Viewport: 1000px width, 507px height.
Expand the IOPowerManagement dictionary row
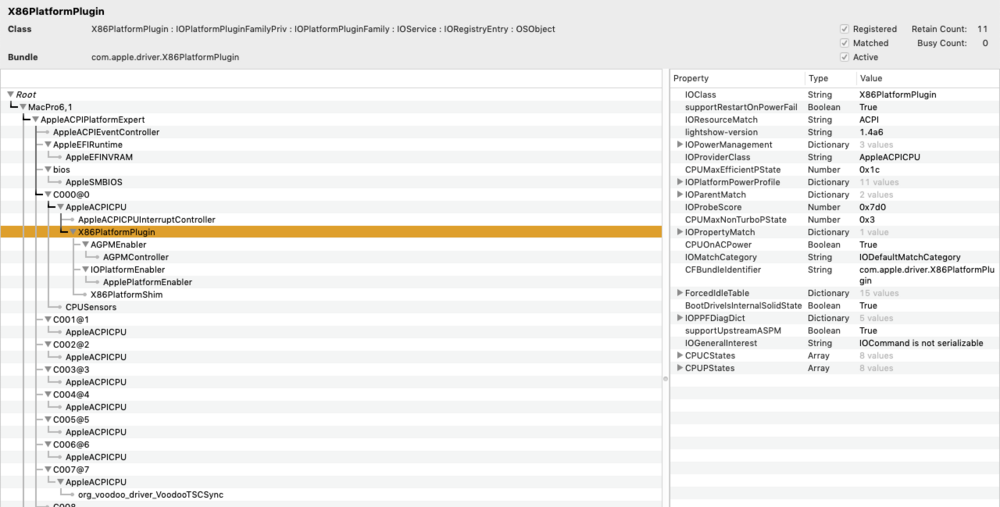coord(680,145)
